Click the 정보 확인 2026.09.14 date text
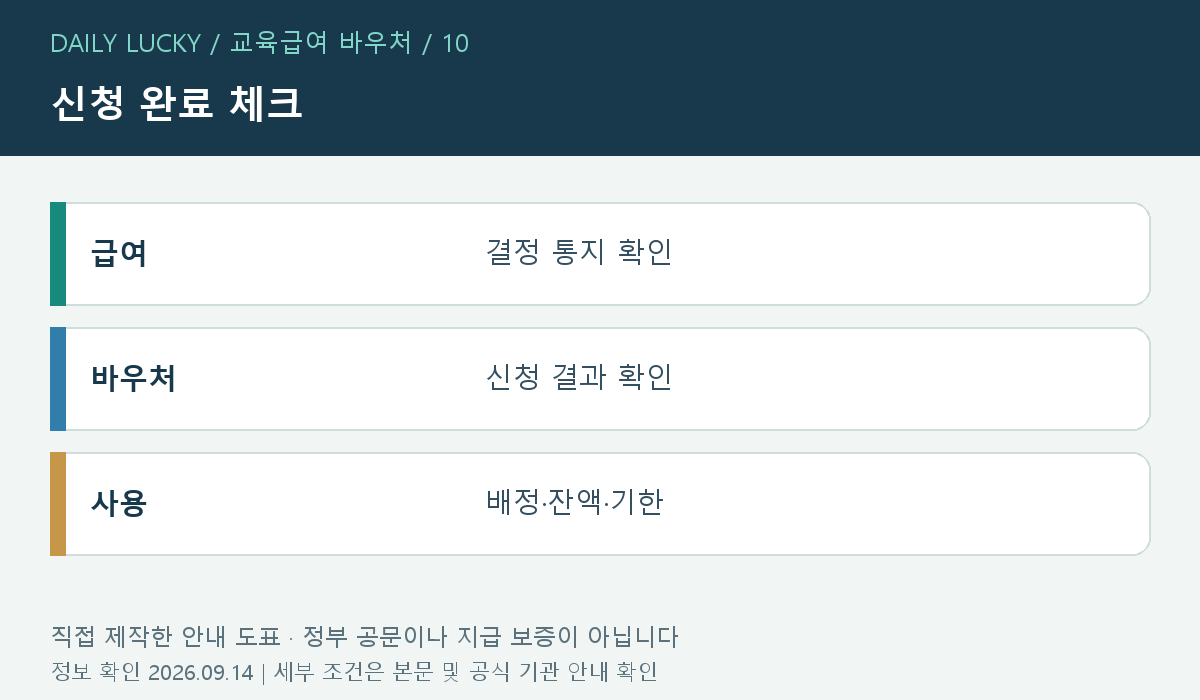This screenshot has width=1200, height=700. pyautogui.click(x=152, y=672)
